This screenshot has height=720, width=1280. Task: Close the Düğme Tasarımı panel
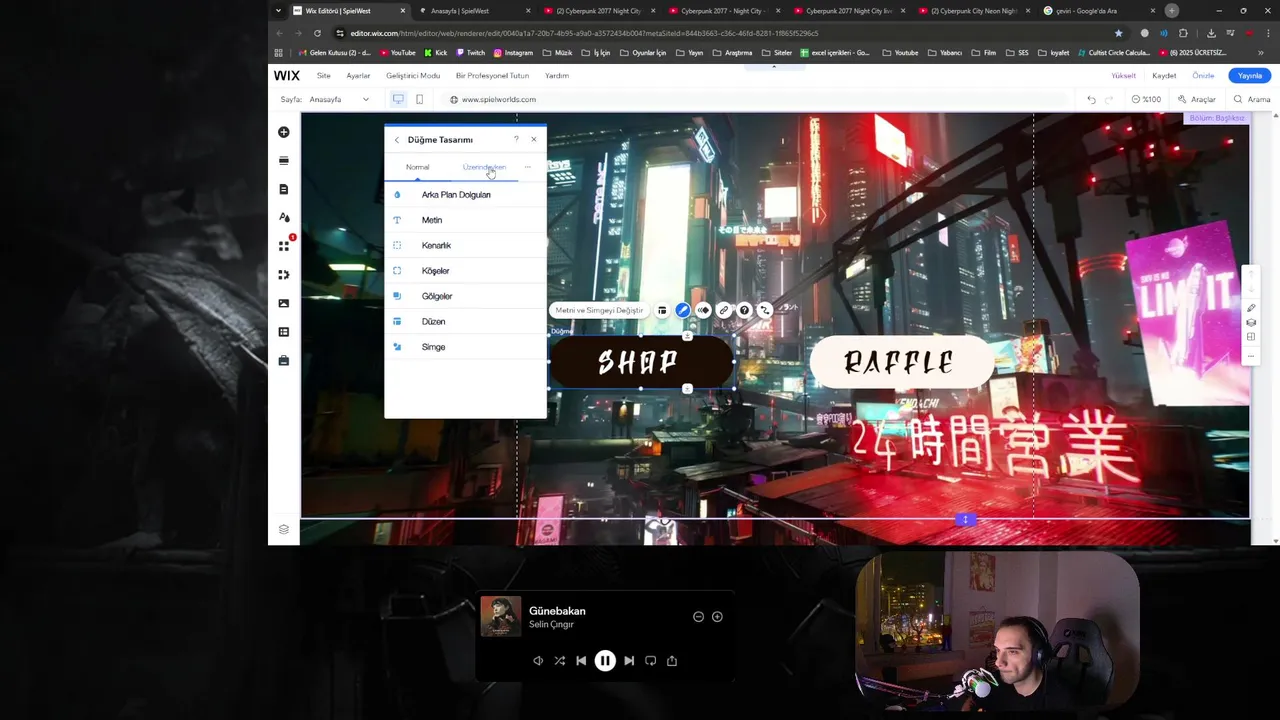(534, 139)
